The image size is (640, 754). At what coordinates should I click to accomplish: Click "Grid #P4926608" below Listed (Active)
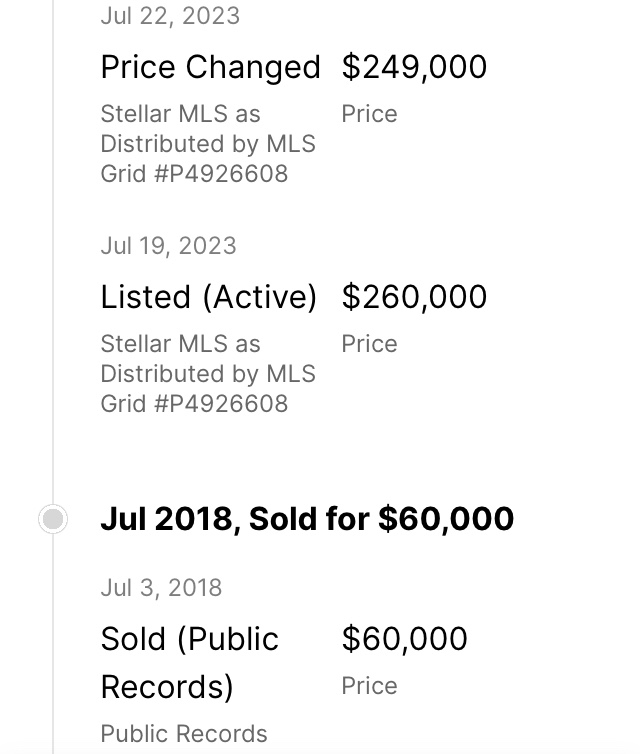coord(194,404)
